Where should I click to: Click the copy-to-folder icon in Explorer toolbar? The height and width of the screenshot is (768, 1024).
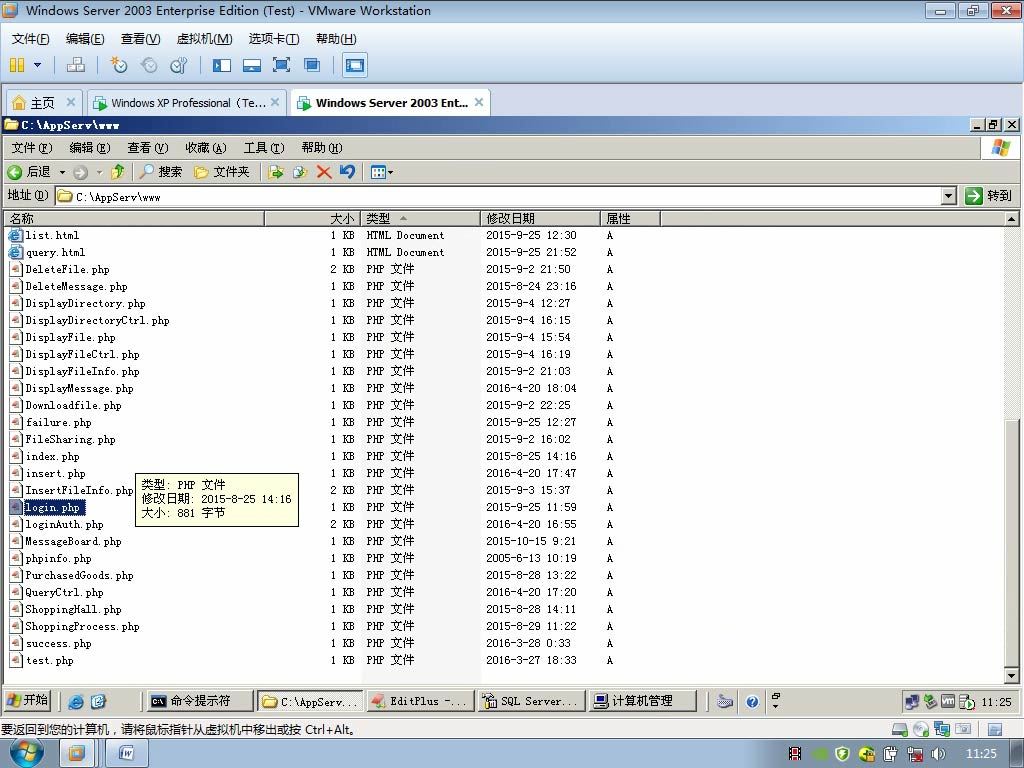point(300,172)
